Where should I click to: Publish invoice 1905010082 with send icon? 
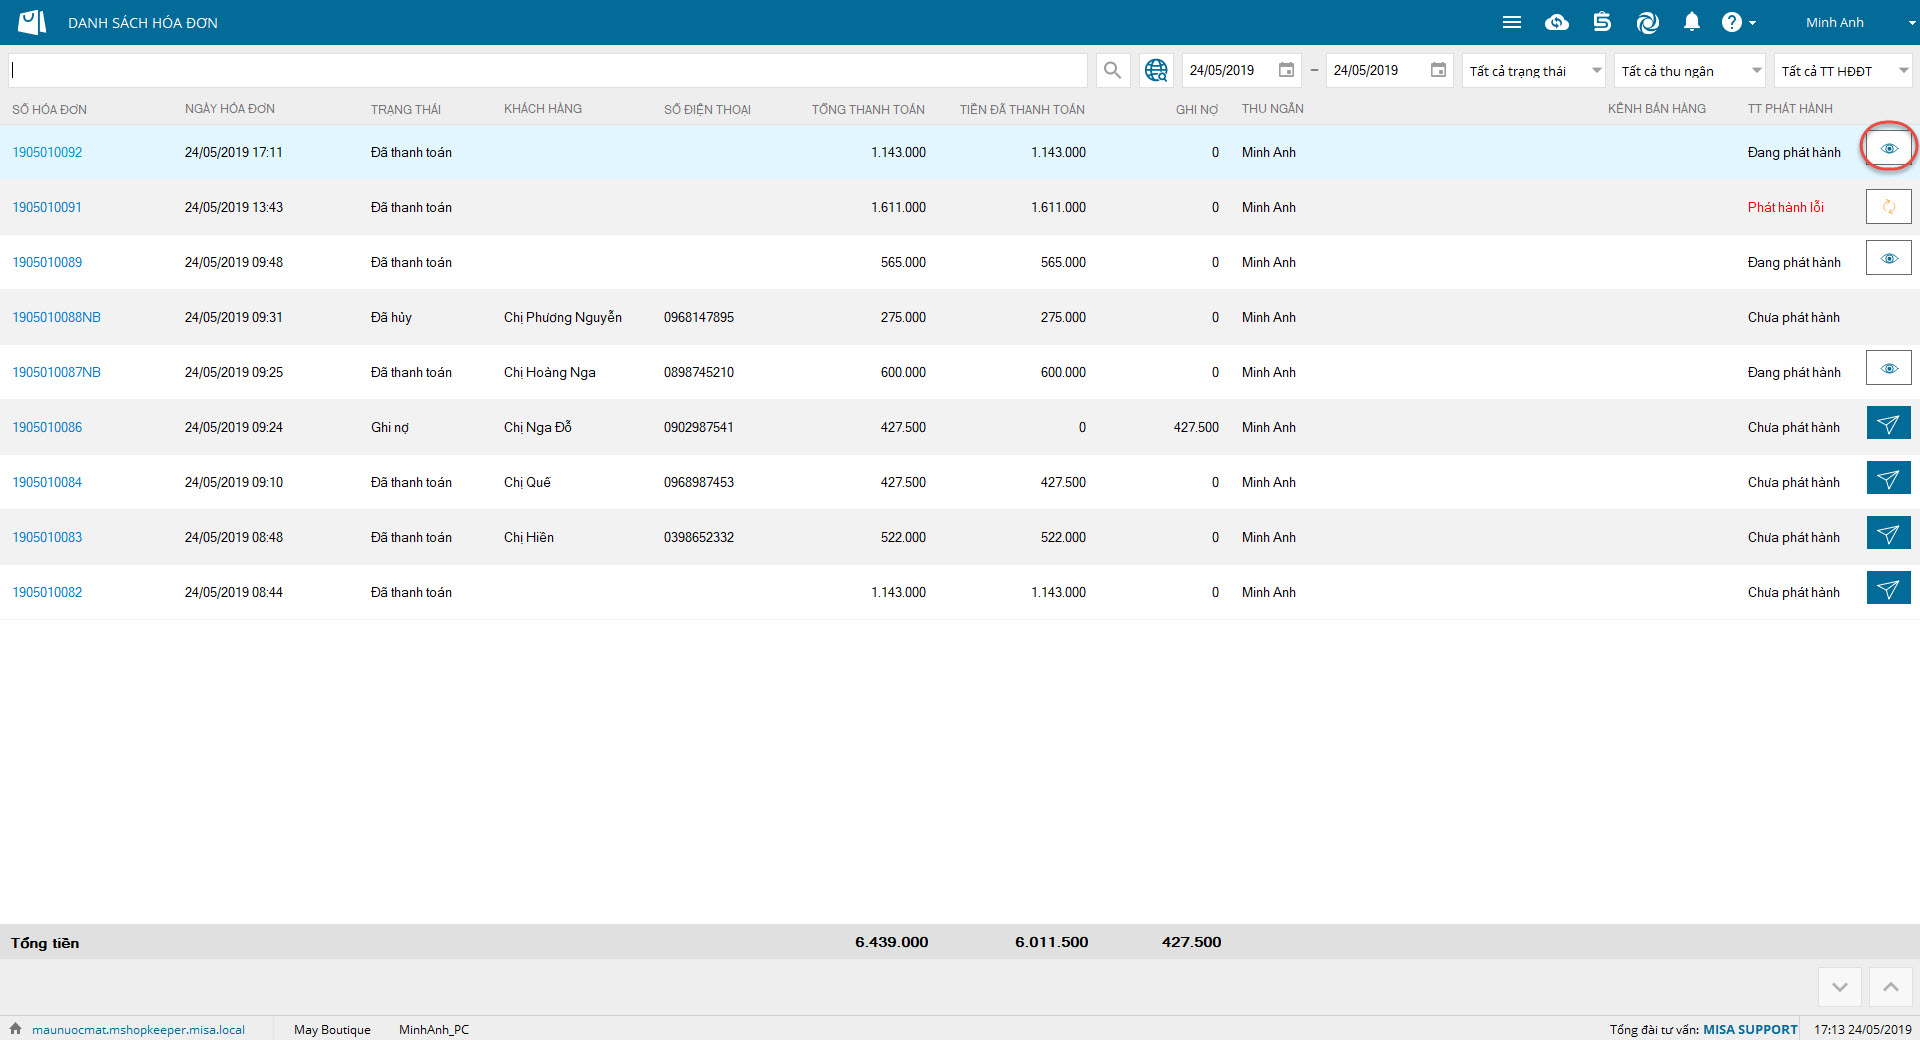tap(1888, 589)
